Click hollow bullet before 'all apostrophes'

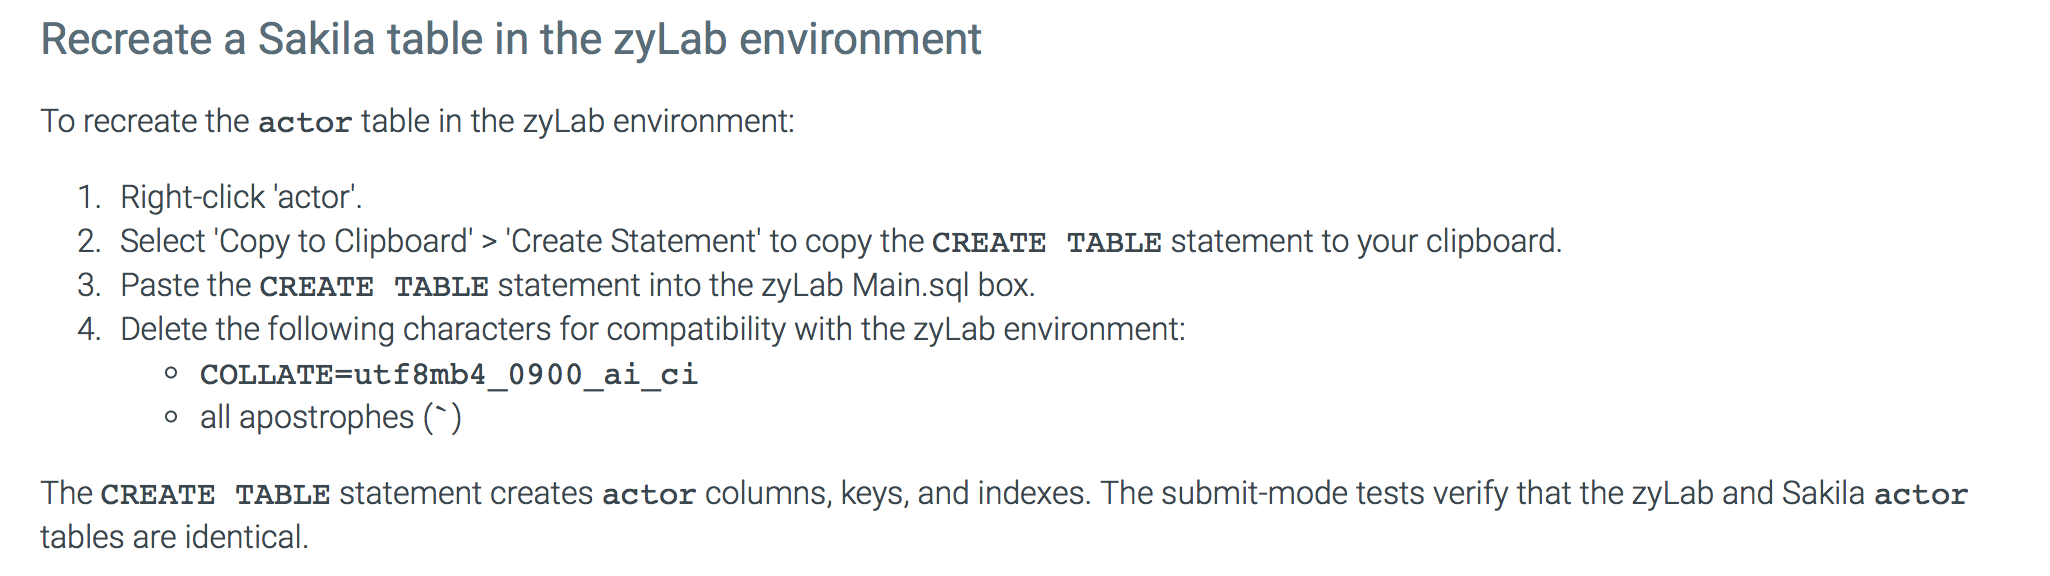pos(172,417)
